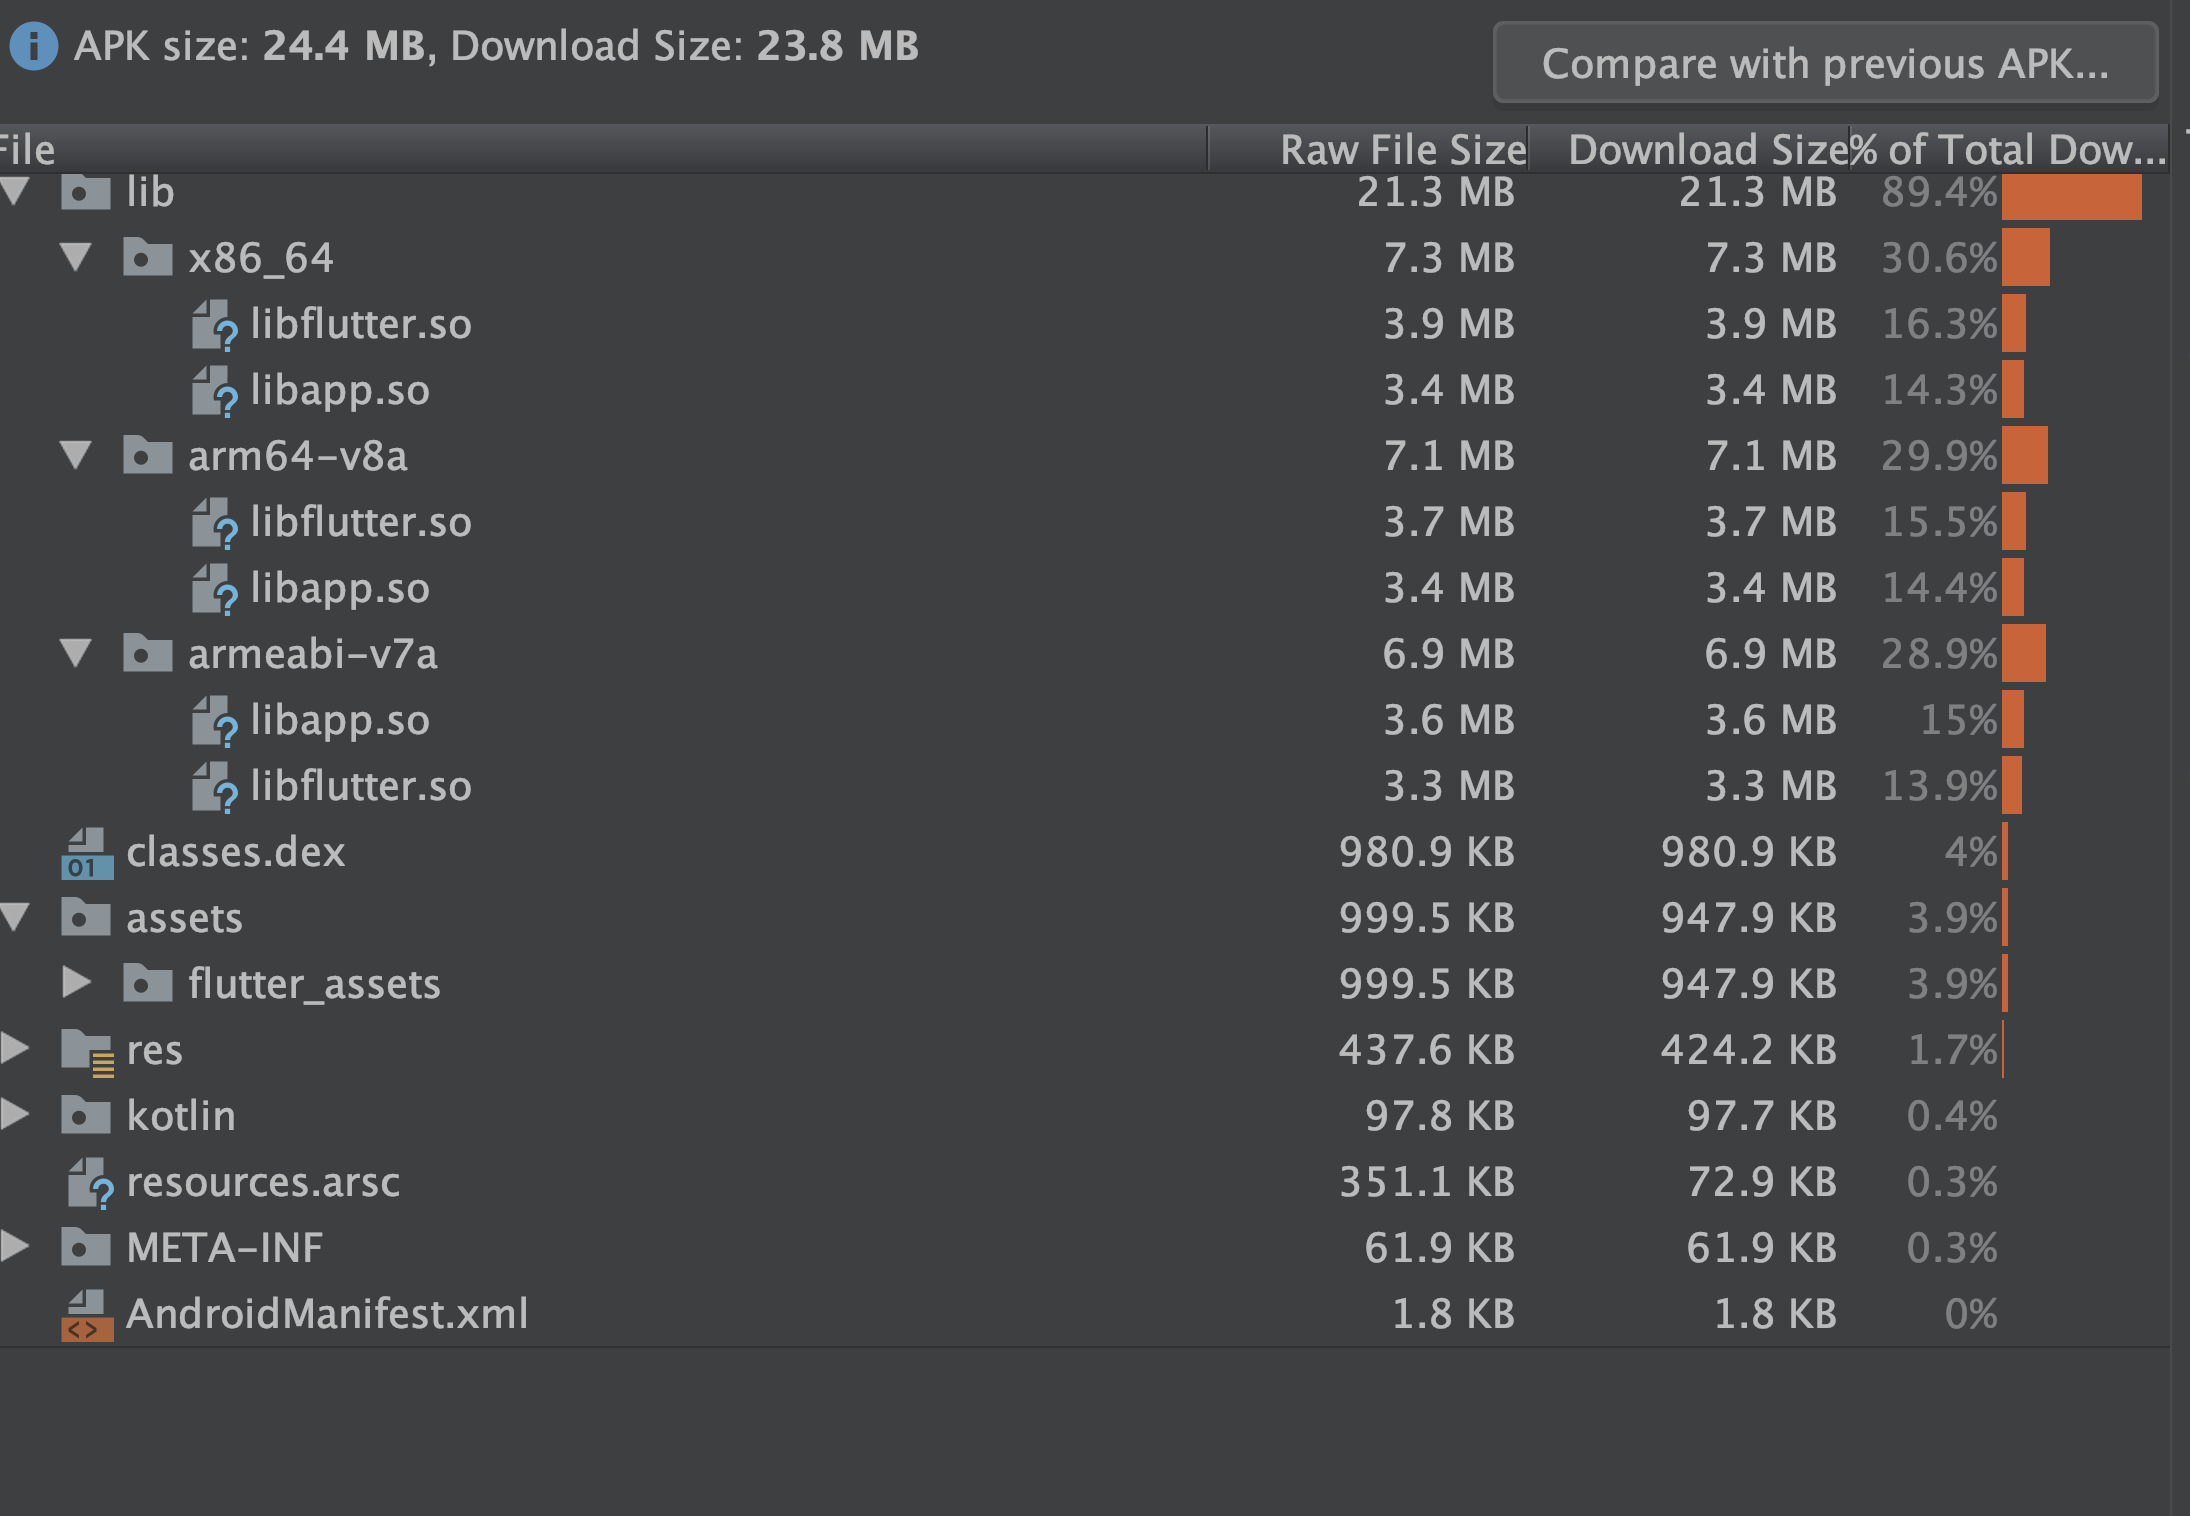Screen dimensions: 2190x1516
Task: Click the lib 89.4% size bar
Action: click(x=2072, y=197)
